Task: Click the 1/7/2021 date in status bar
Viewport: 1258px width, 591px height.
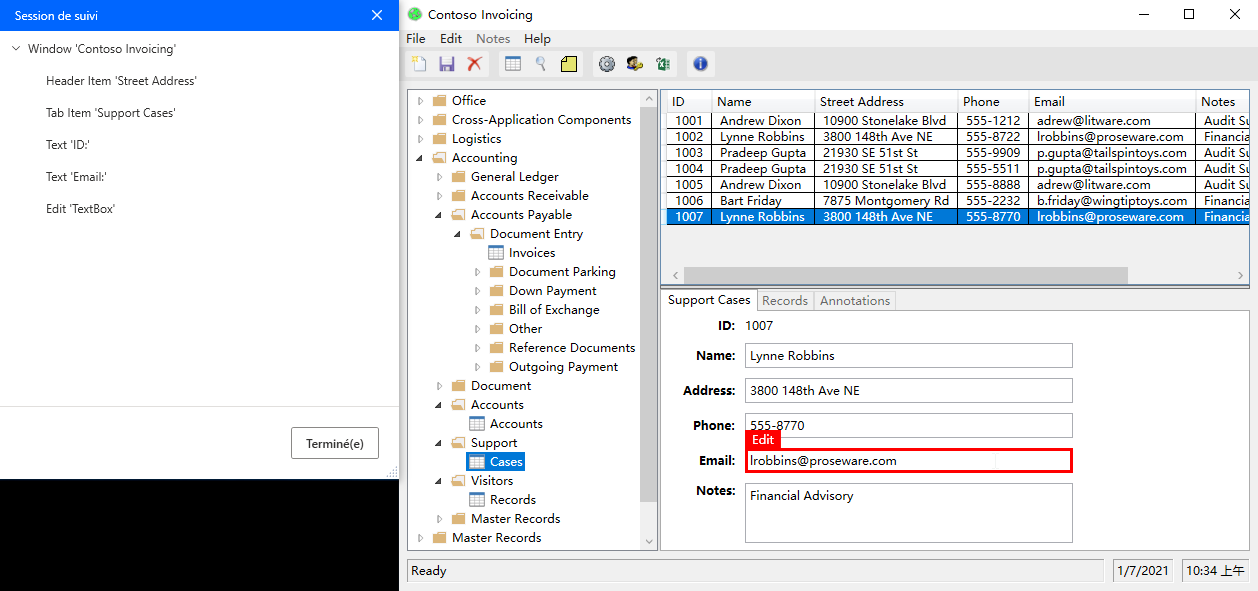Action: pyautogui.click(x=1145, y=571)
